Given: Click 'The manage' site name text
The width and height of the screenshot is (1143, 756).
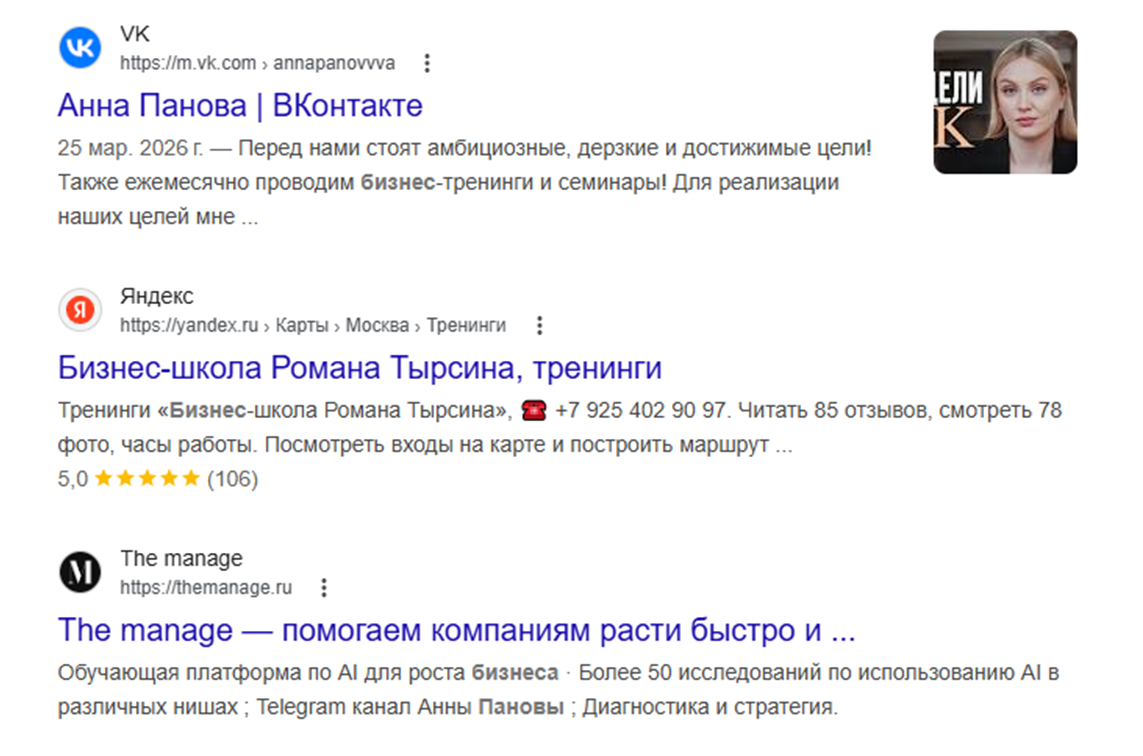Looking at the screenshot, I should click(182, 558).
